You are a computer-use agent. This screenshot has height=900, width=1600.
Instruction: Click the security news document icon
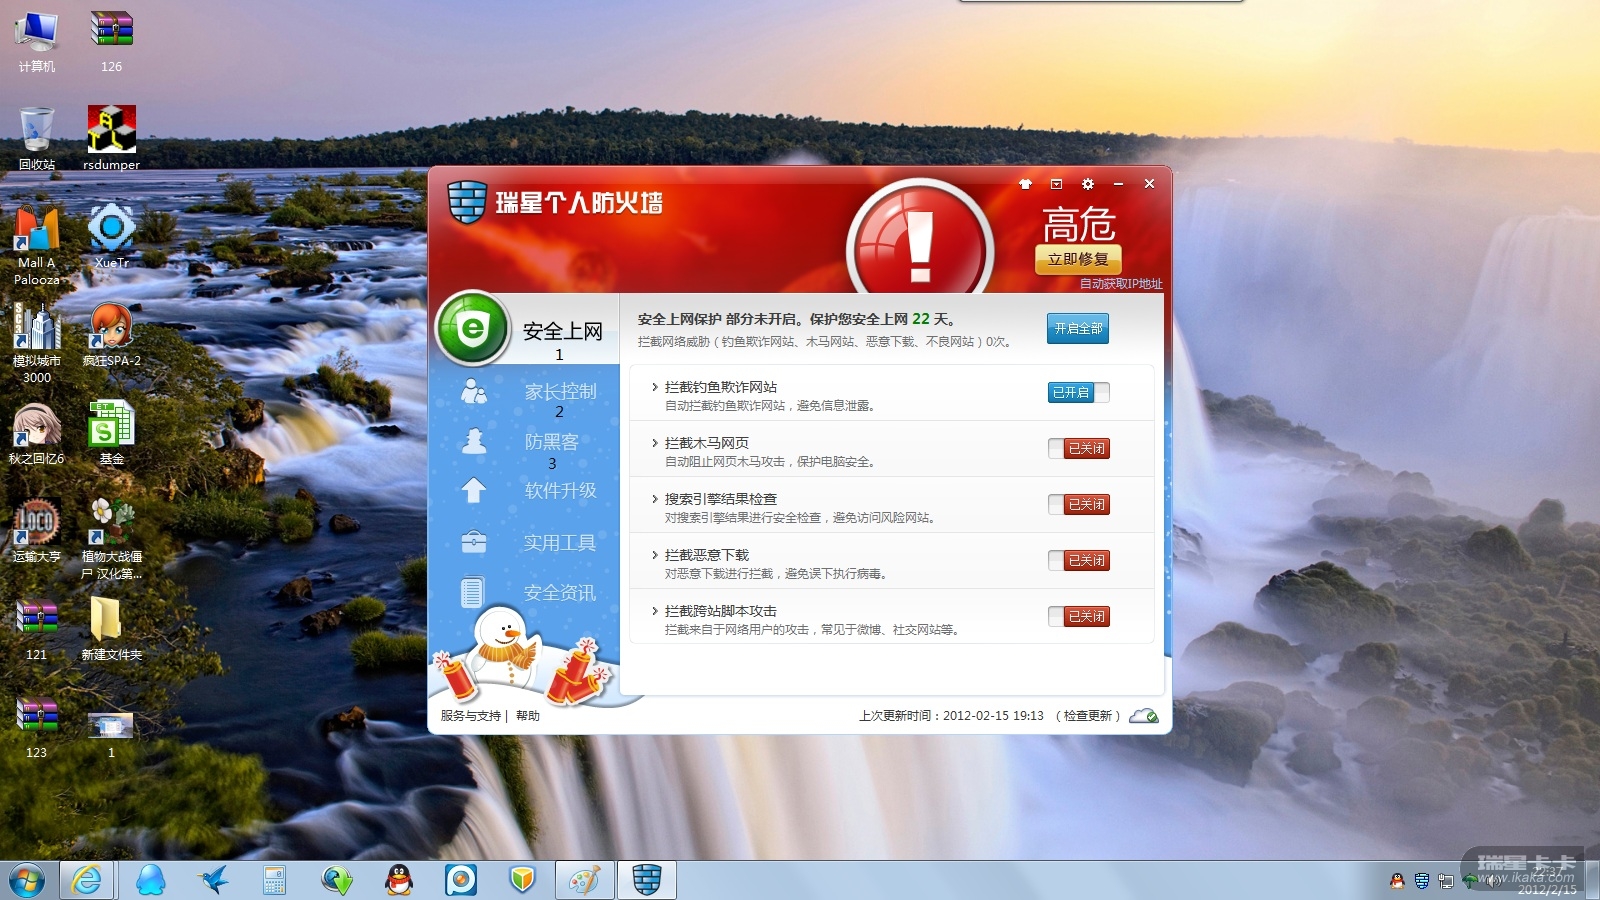(473, 592)
